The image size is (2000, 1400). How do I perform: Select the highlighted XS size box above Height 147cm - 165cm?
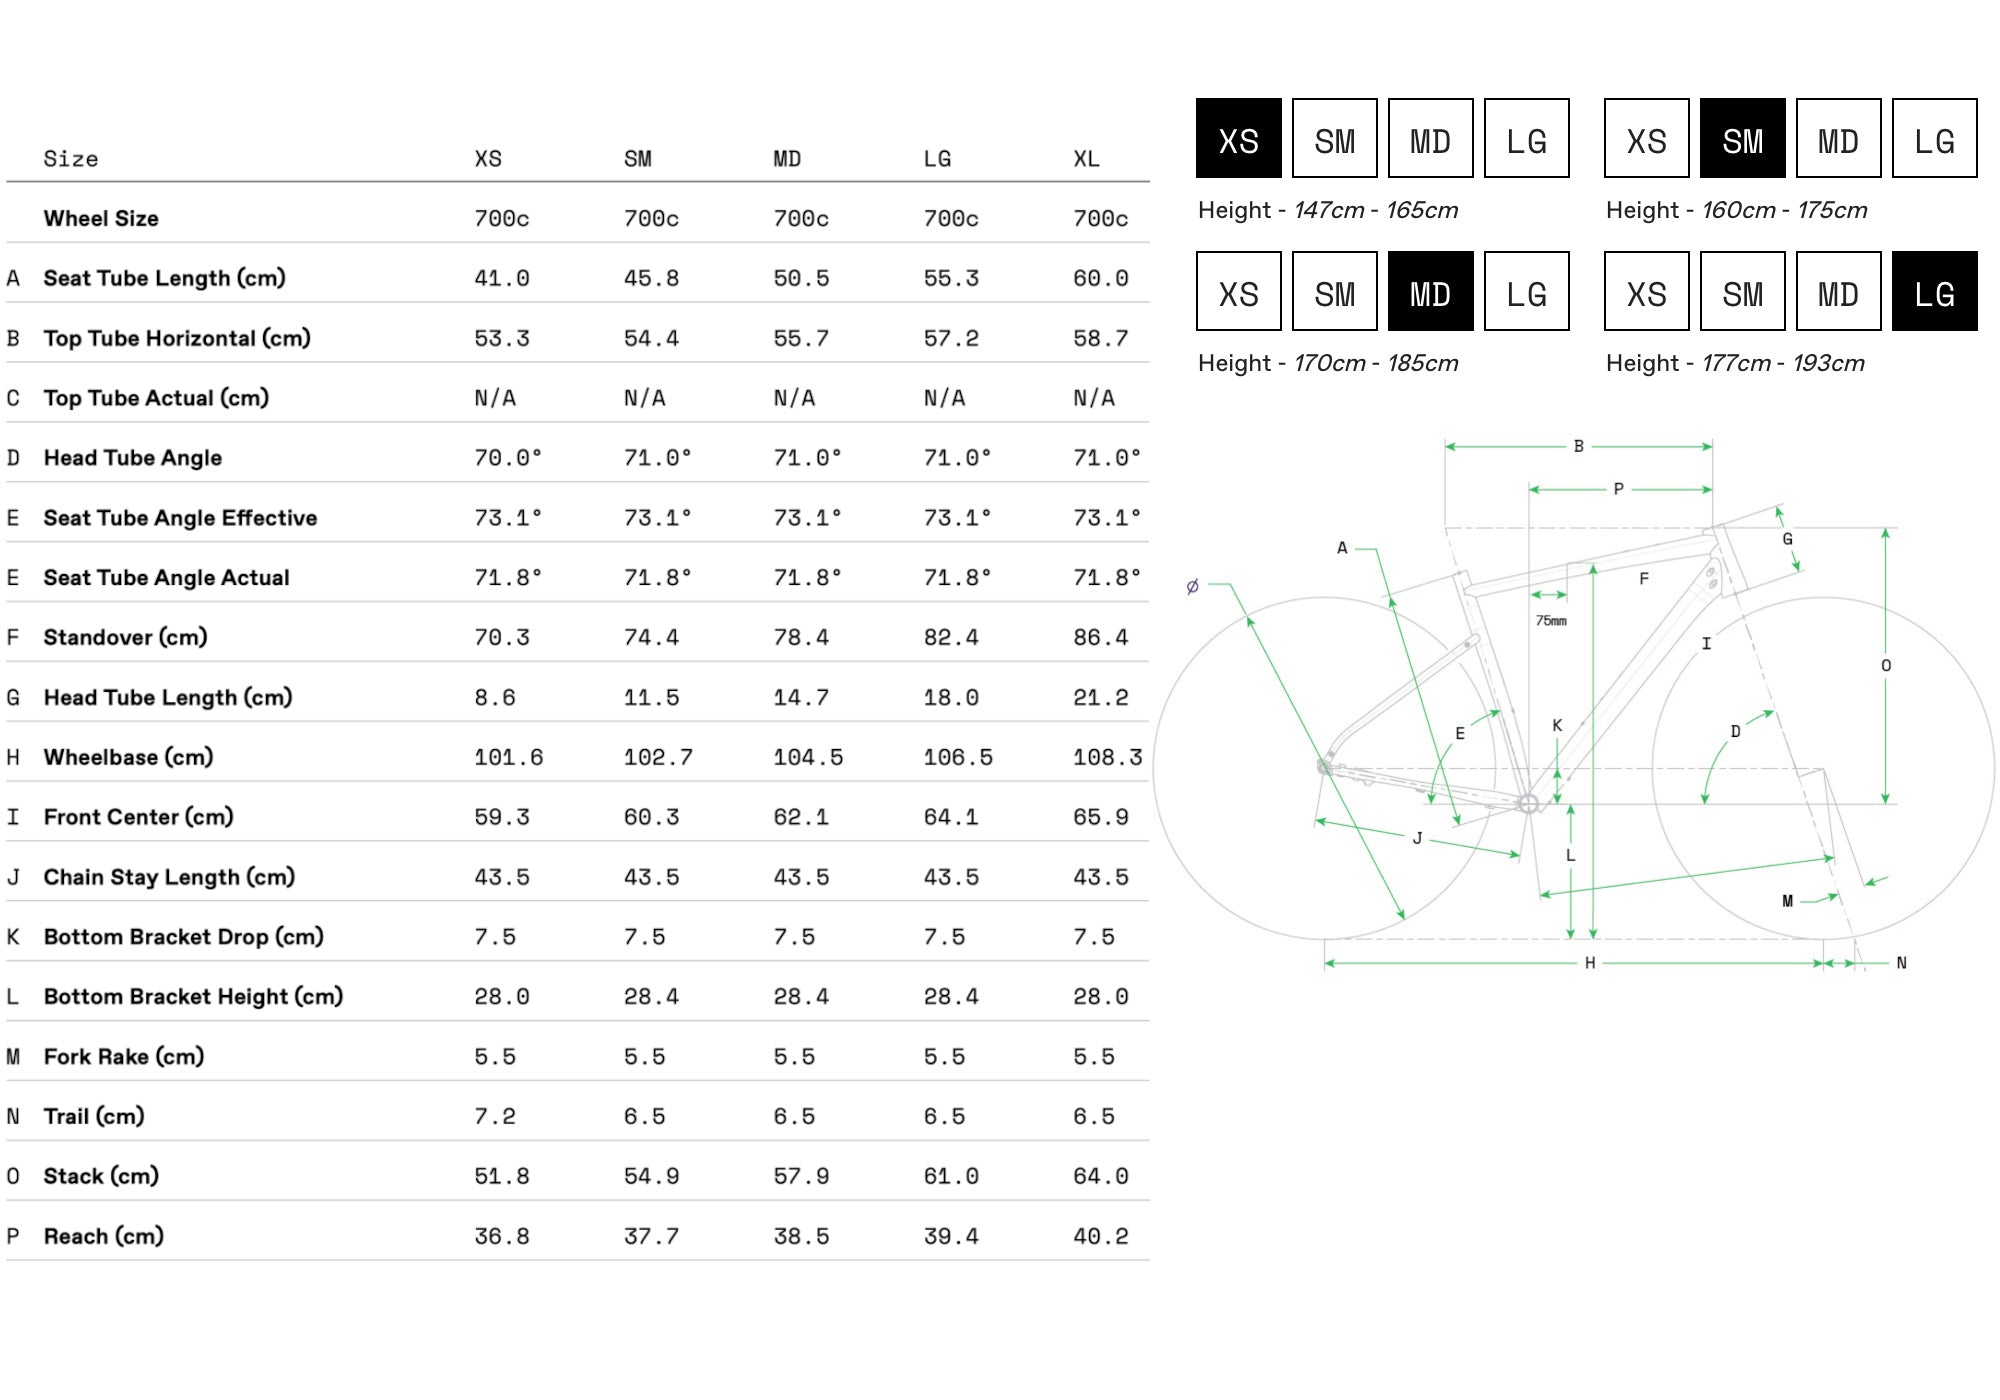coord(1238,139)
